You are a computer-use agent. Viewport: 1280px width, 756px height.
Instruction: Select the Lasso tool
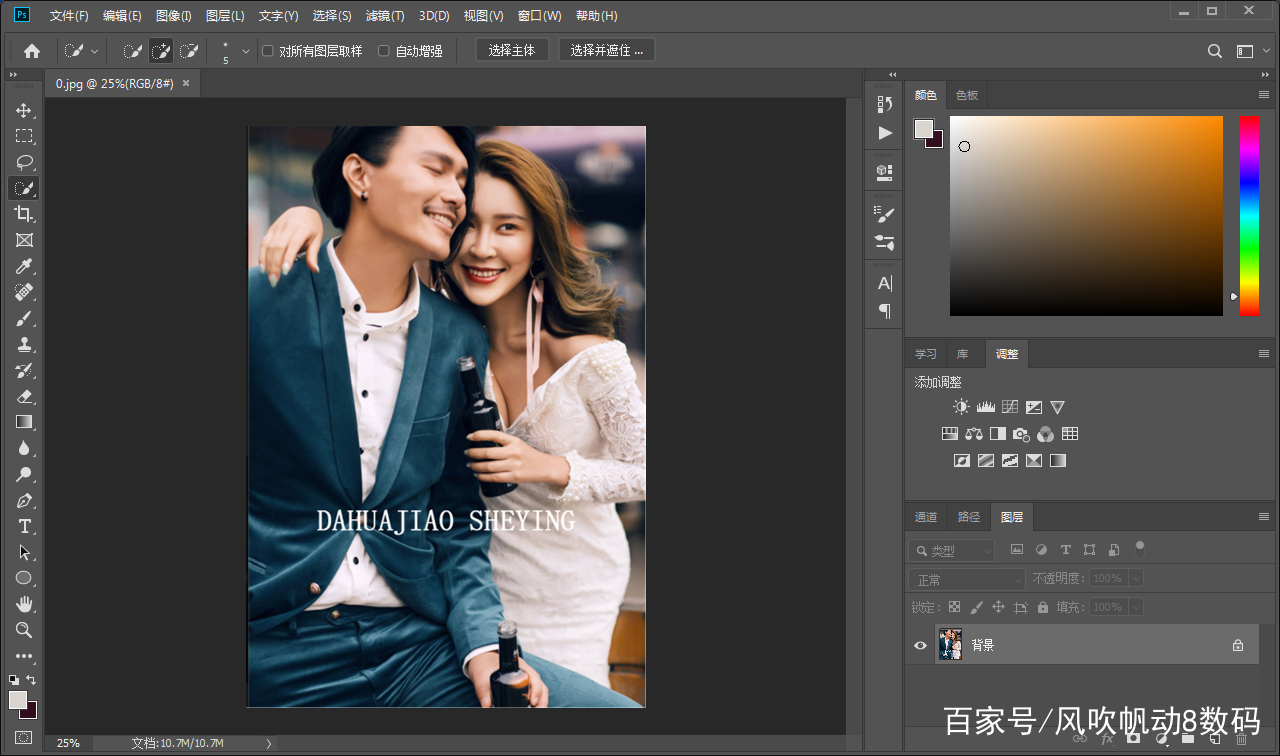[23, 162]
